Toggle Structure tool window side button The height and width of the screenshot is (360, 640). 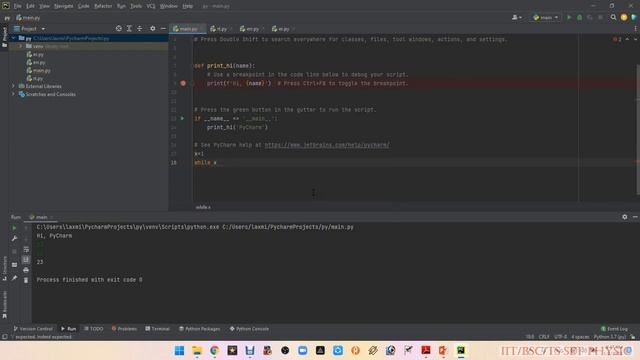(x=4, y=268)
